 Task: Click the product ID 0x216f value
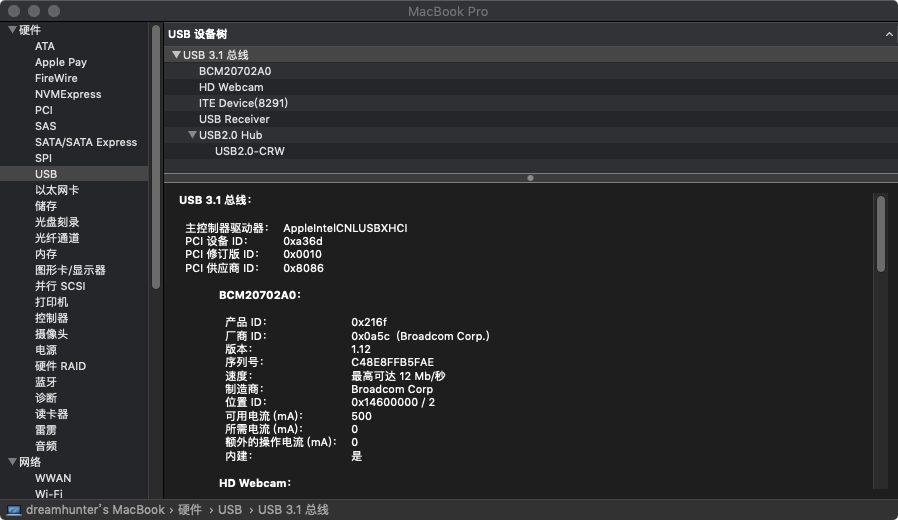click(369, 322)
